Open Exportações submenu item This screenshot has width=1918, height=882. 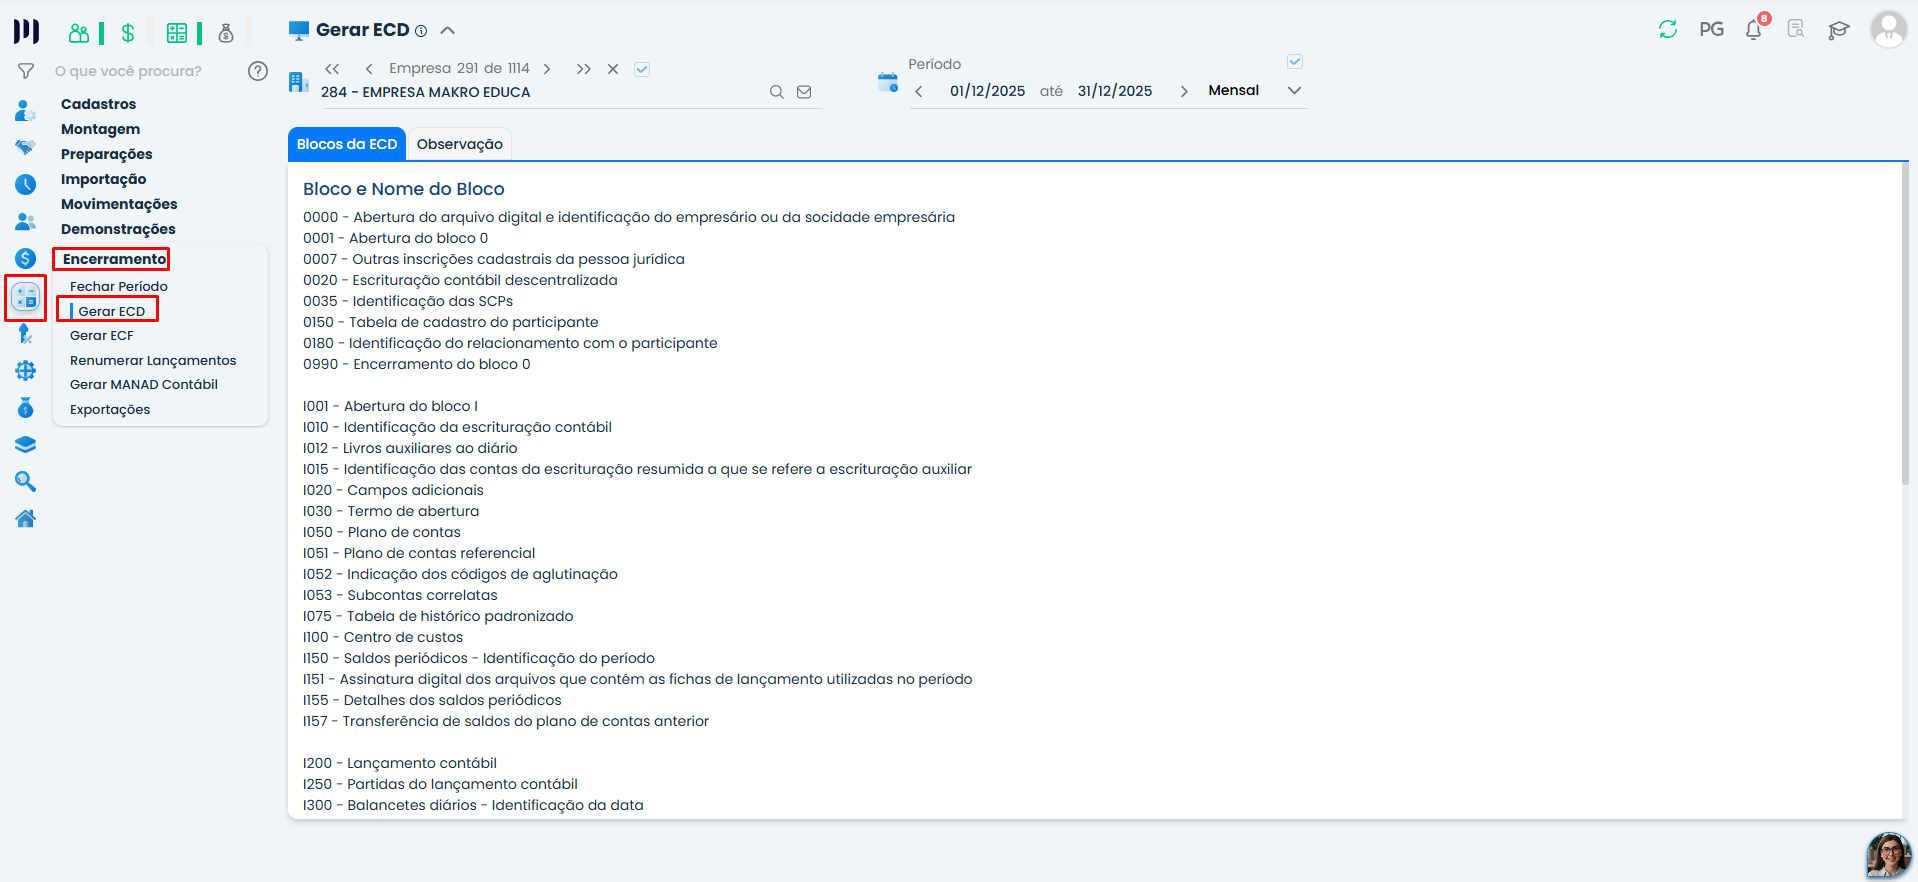coord(110,409)
